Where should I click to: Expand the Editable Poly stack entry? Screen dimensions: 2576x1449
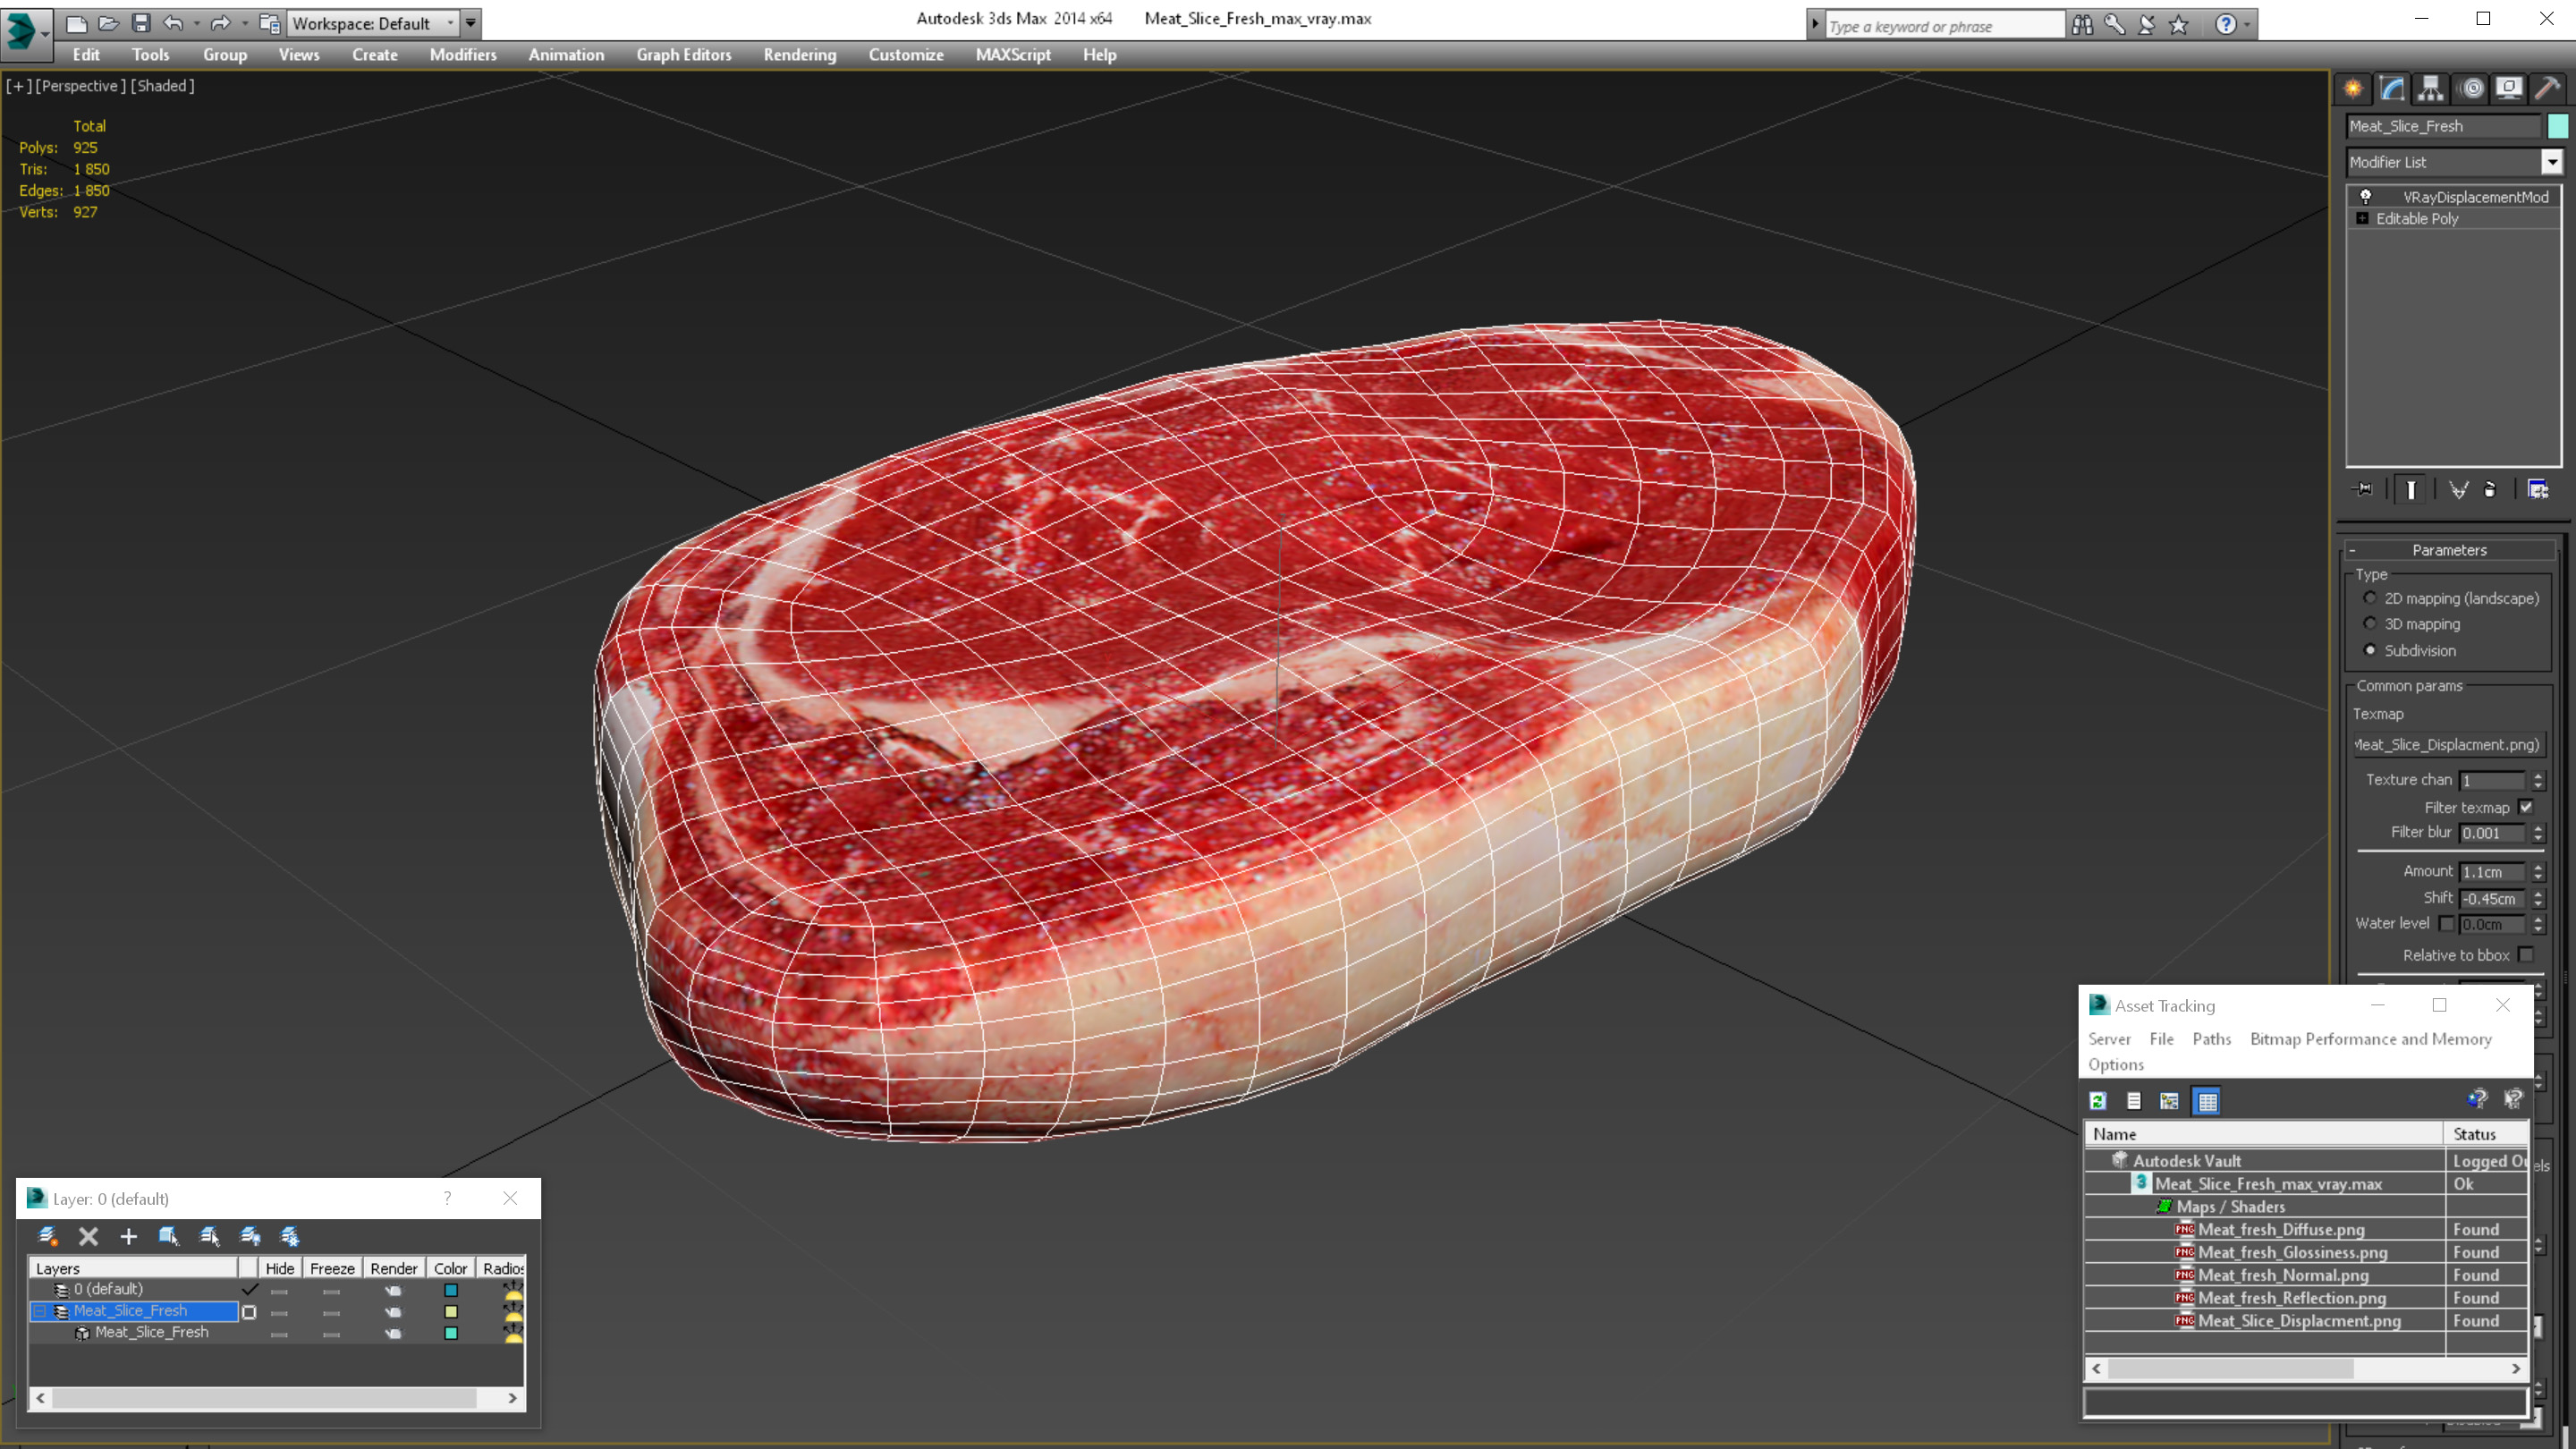click(2363, 219)
